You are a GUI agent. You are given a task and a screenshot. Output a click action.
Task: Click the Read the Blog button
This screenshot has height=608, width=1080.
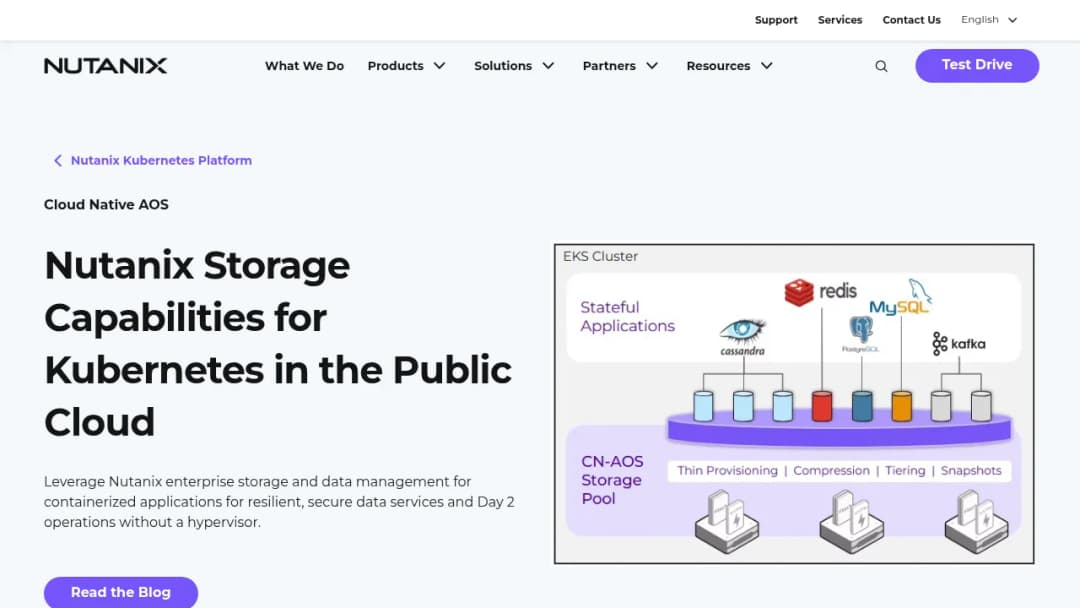pyautogui.click(x=121, y=592)
